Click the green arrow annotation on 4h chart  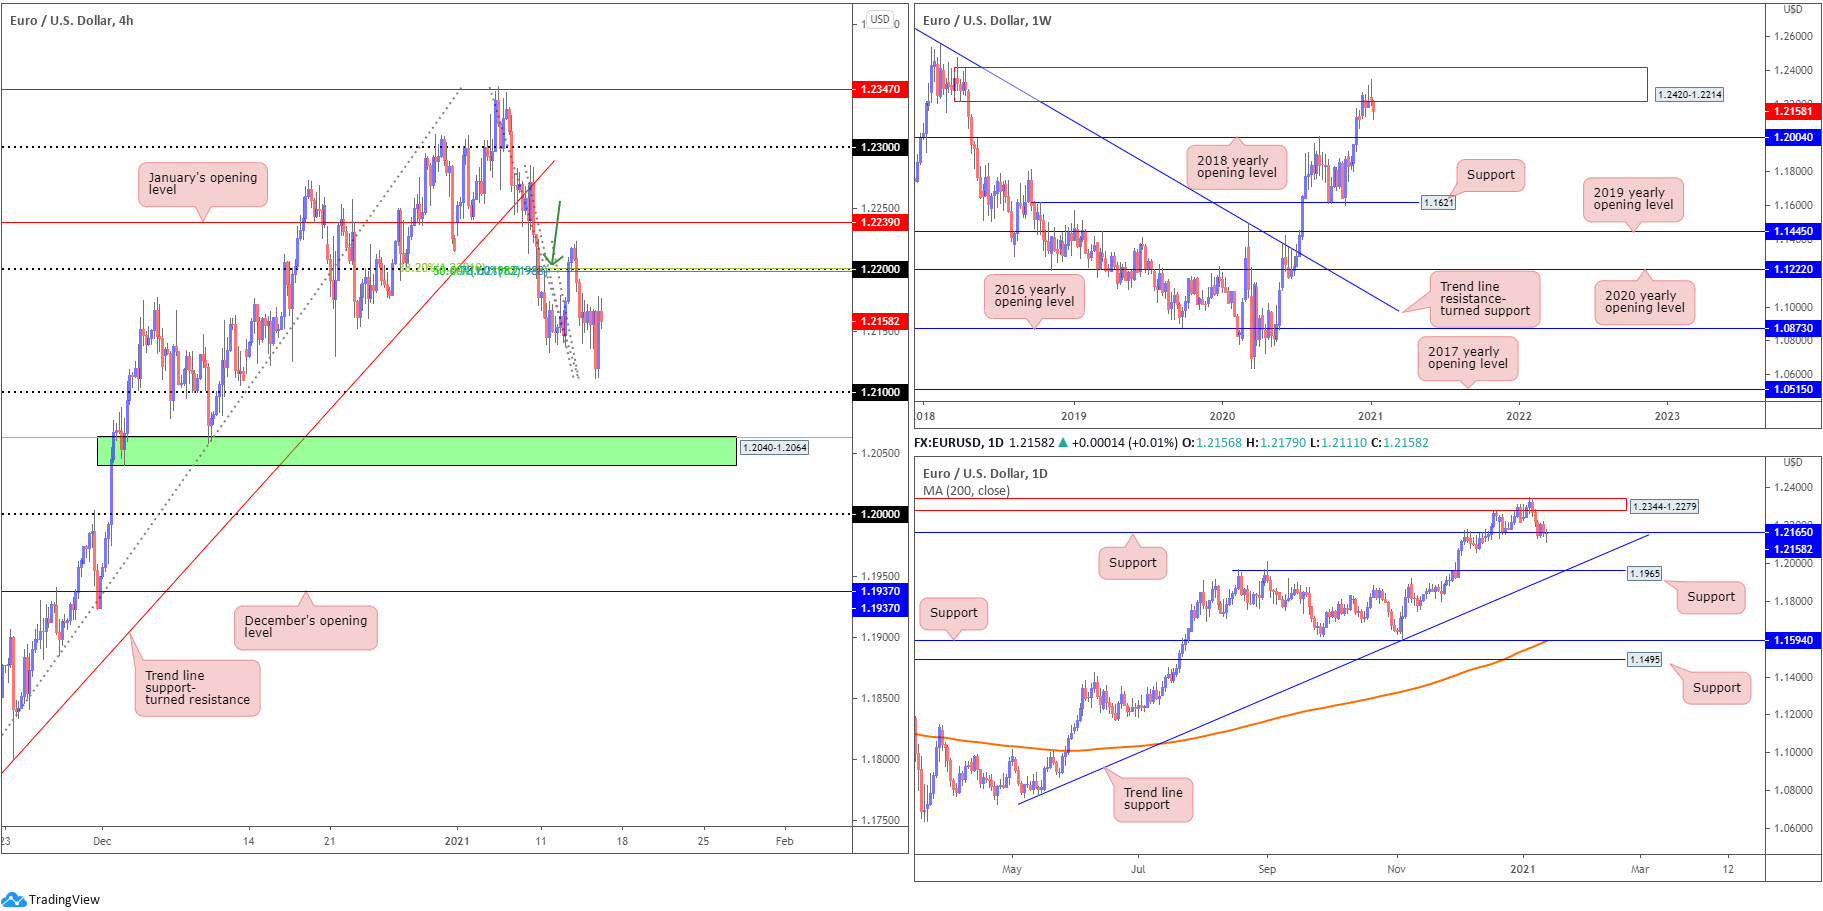point(554,234)
